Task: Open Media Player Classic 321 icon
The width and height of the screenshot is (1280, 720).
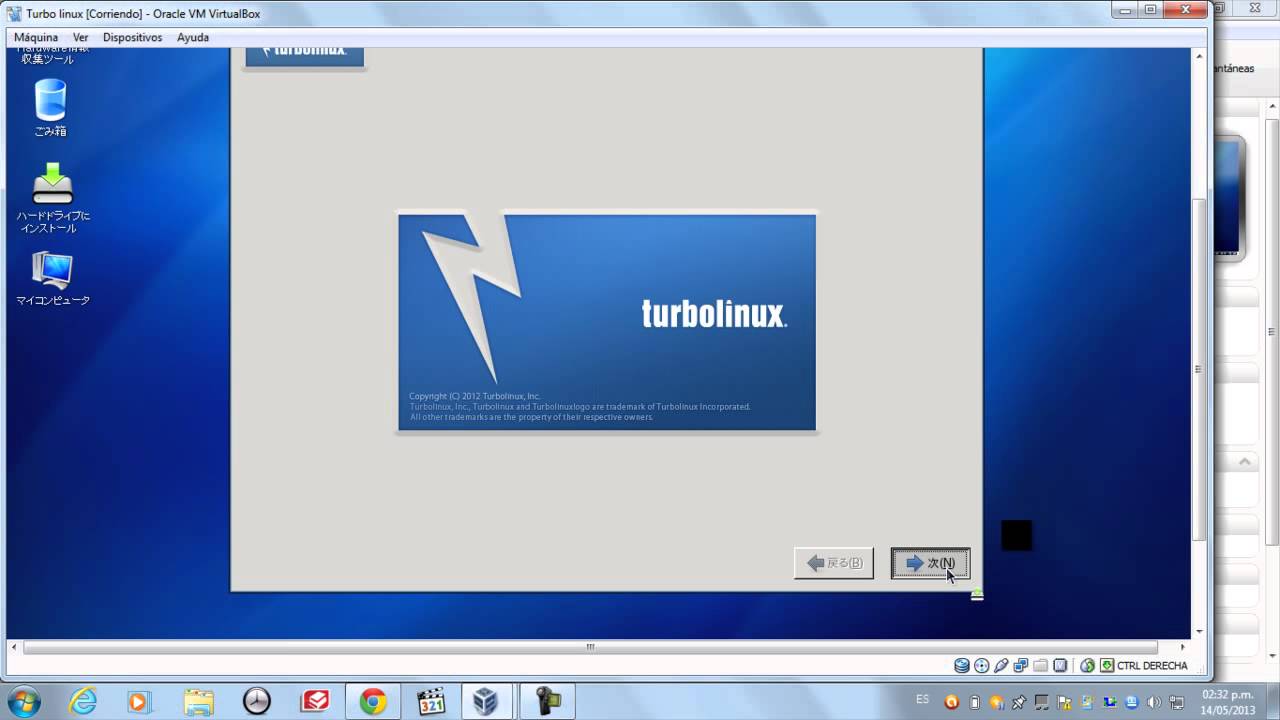Action: click(x=431, y=702)
